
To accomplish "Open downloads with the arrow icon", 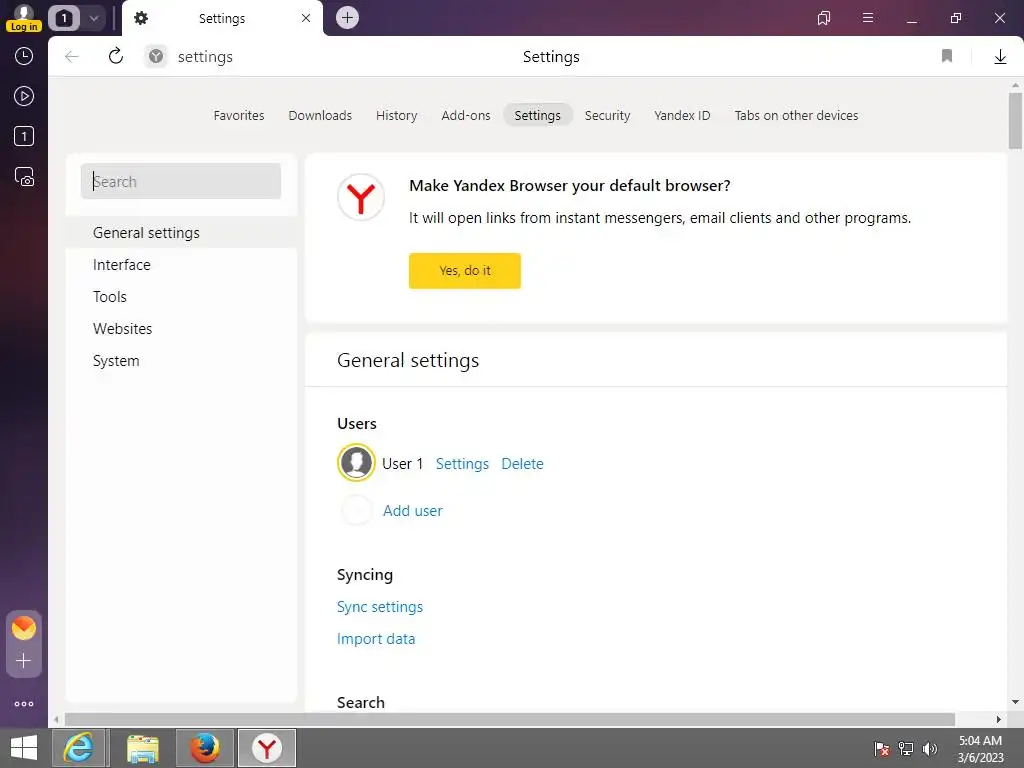I will 1000,57.
